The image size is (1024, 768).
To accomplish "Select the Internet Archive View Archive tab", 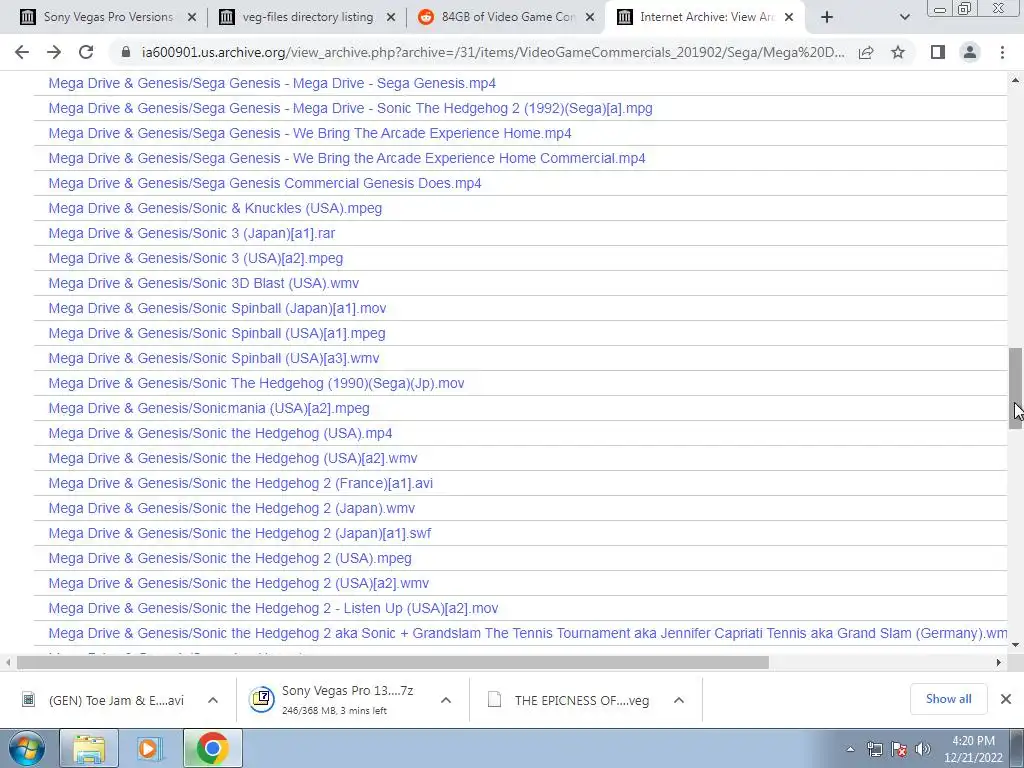I will click(x=705, y=17).
